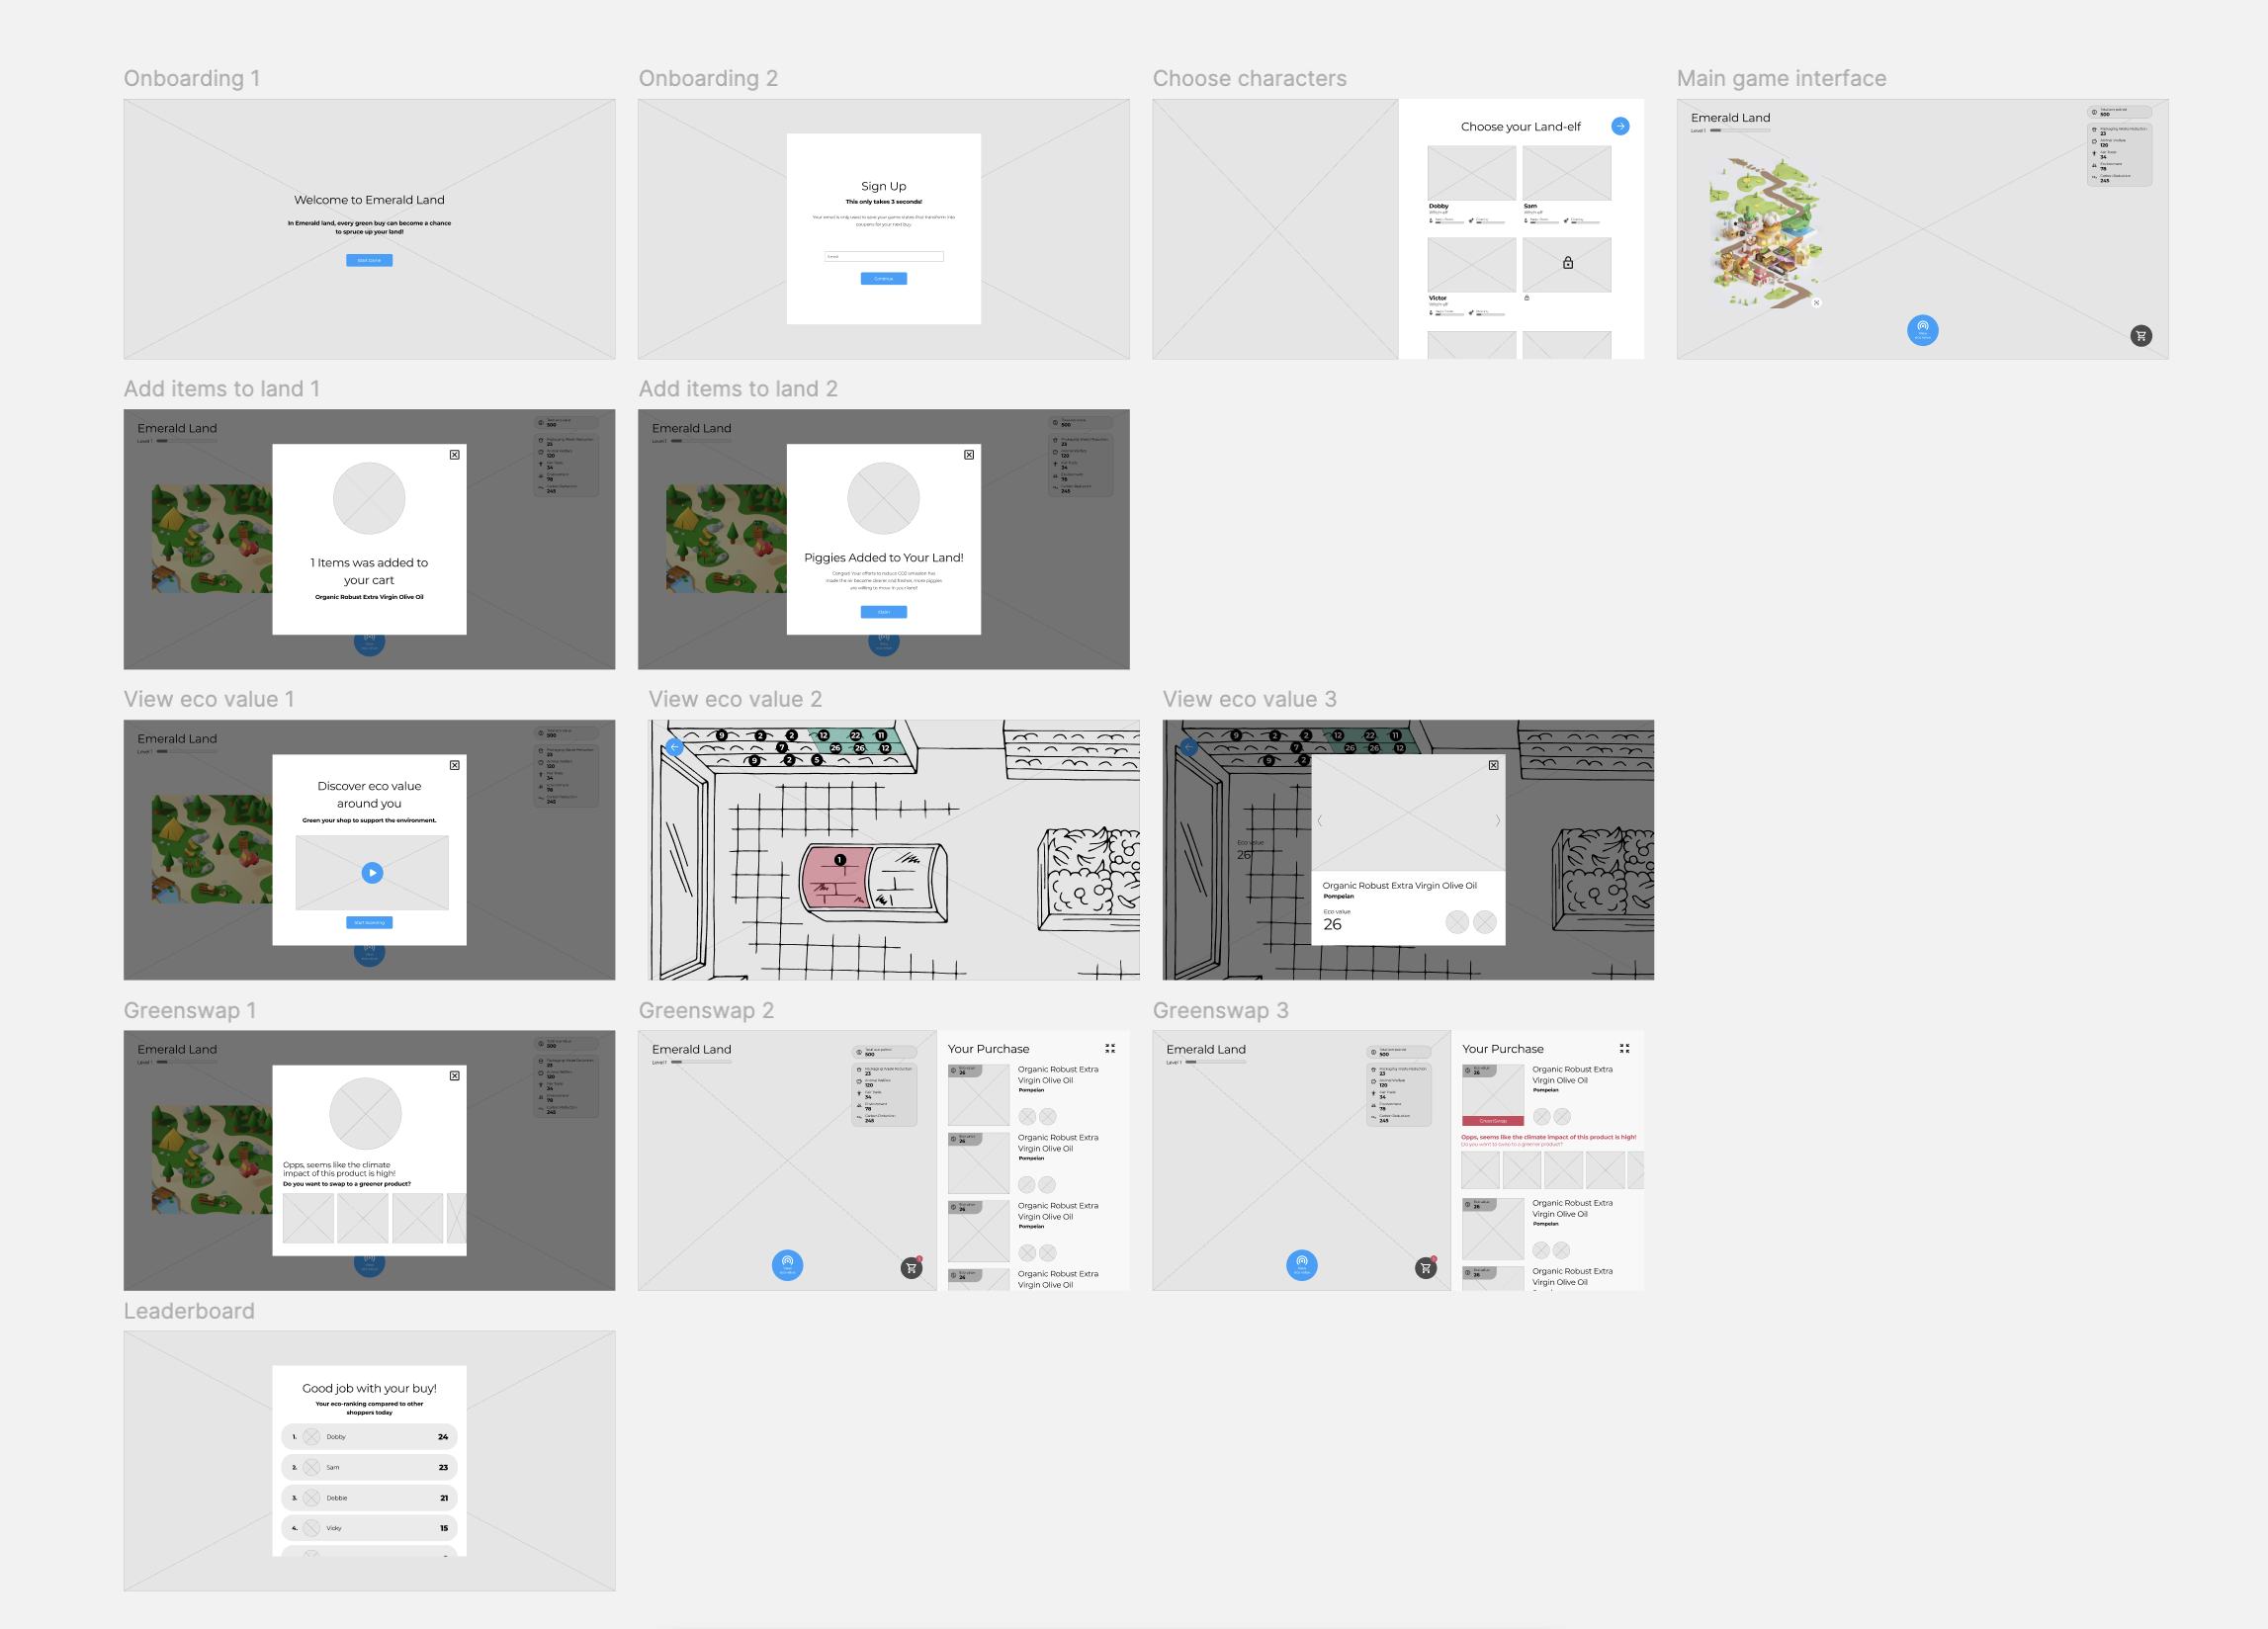Select the Dobby character thumbnail
Image resolution: width=2268 pixels, height=1629 pixels.
coord(1471,173)
